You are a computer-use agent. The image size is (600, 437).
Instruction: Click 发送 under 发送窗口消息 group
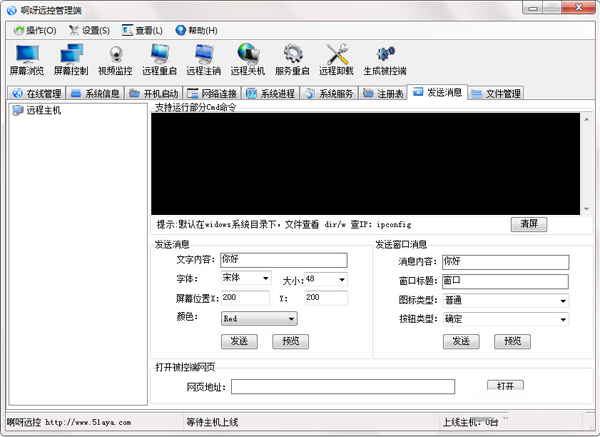tap(461, 341)
